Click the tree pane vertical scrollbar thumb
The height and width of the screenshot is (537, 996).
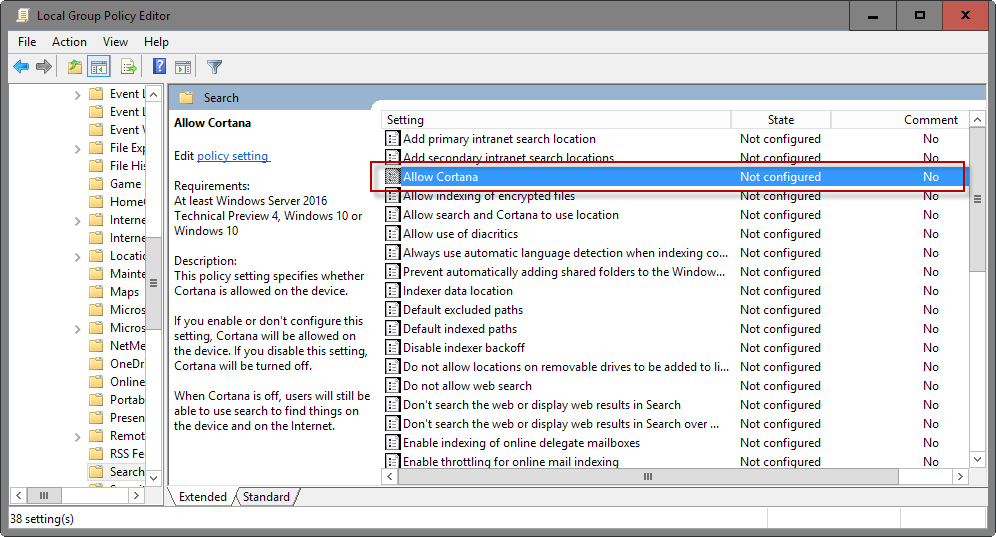coord(153,283)
